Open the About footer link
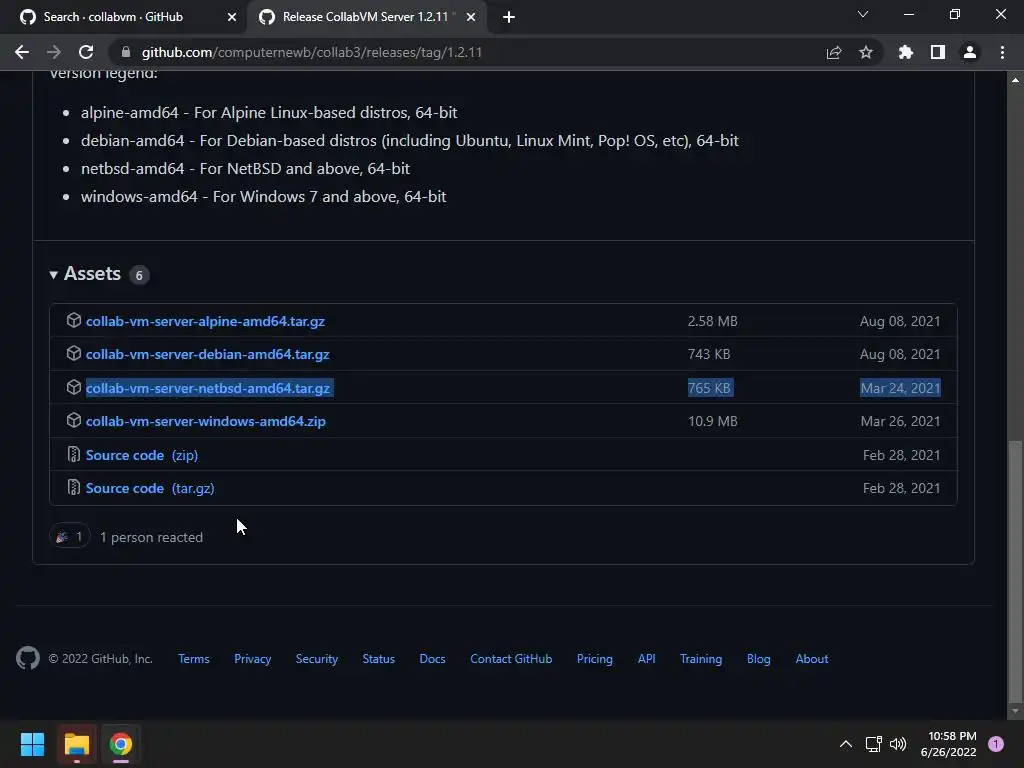 (812, 659)
